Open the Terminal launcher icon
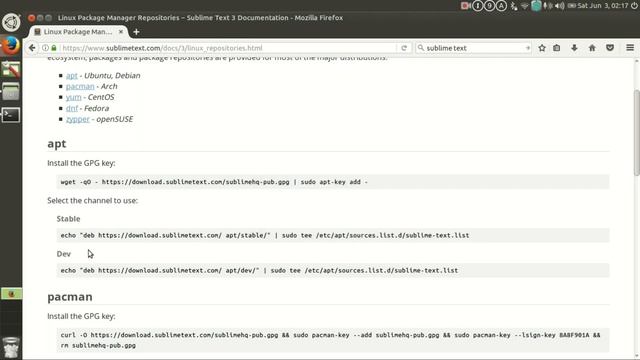 coord(11,115)
